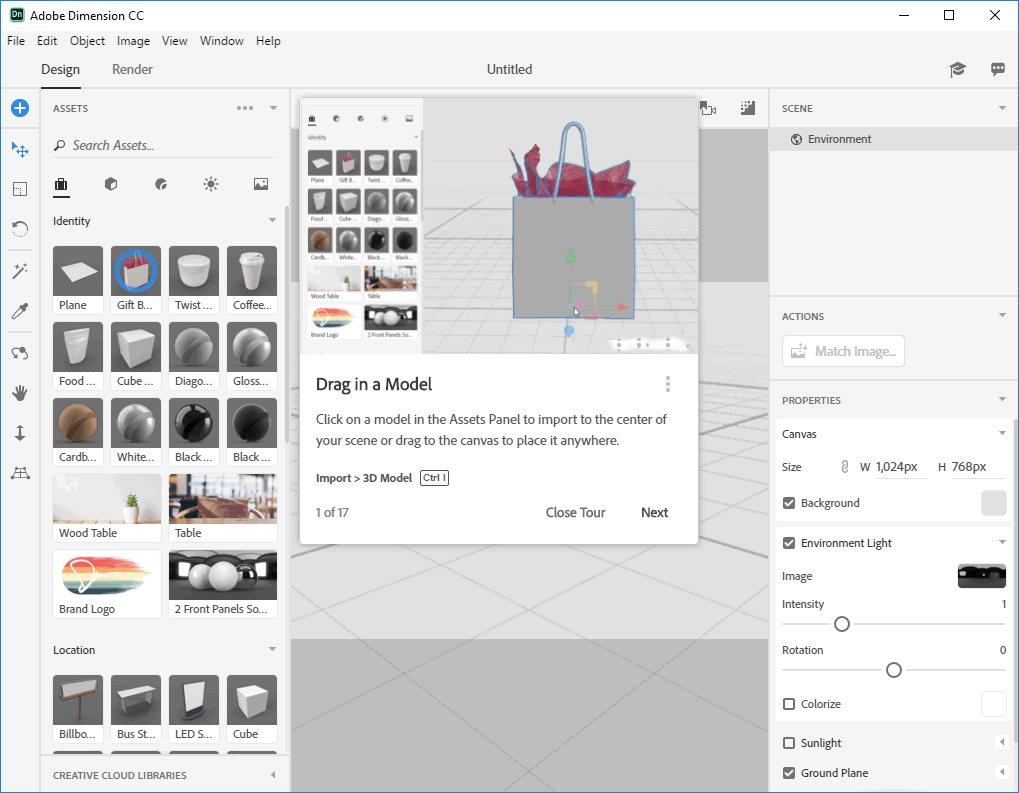Collapse the Scene panel header

1000,107
